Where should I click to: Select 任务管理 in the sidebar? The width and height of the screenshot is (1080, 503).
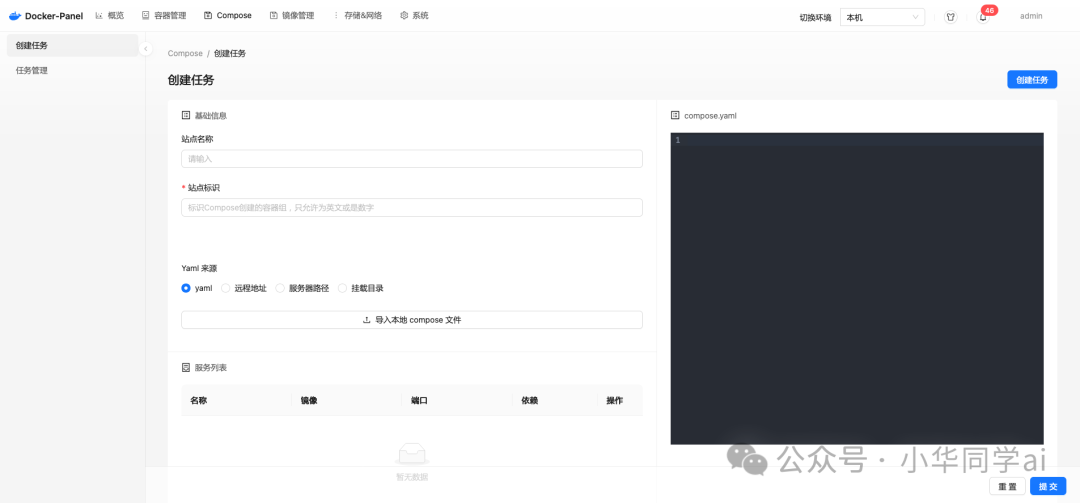(x=72, y=70)
